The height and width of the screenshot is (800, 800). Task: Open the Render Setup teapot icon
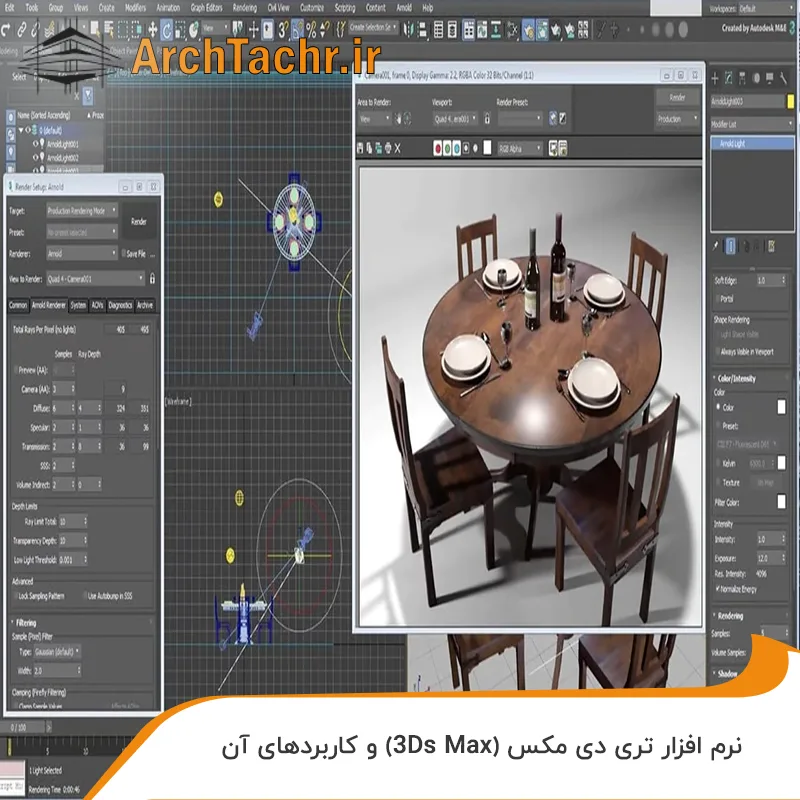pos(529,30)
